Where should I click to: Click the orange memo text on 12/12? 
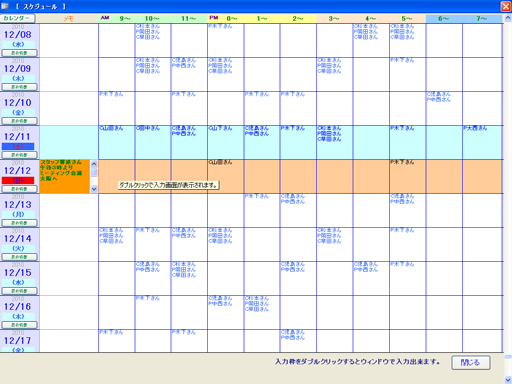tap(62, 170)
